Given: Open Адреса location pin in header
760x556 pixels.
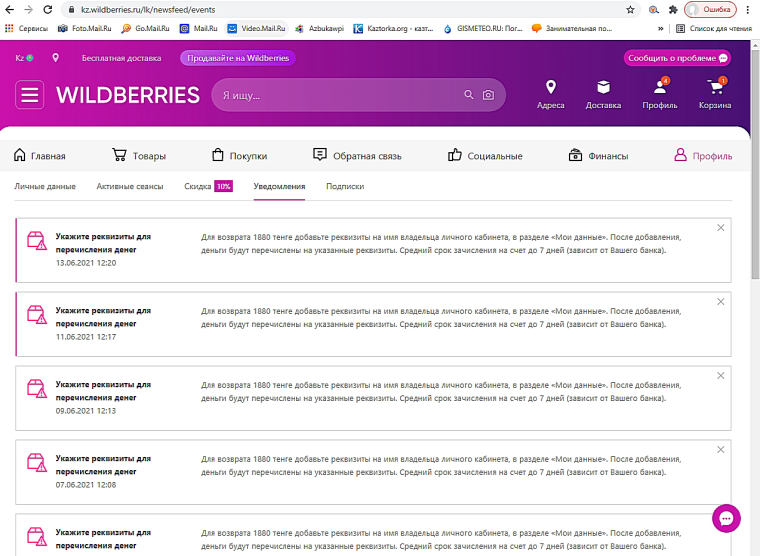Looking at the screenshot, I should (550, 92).
